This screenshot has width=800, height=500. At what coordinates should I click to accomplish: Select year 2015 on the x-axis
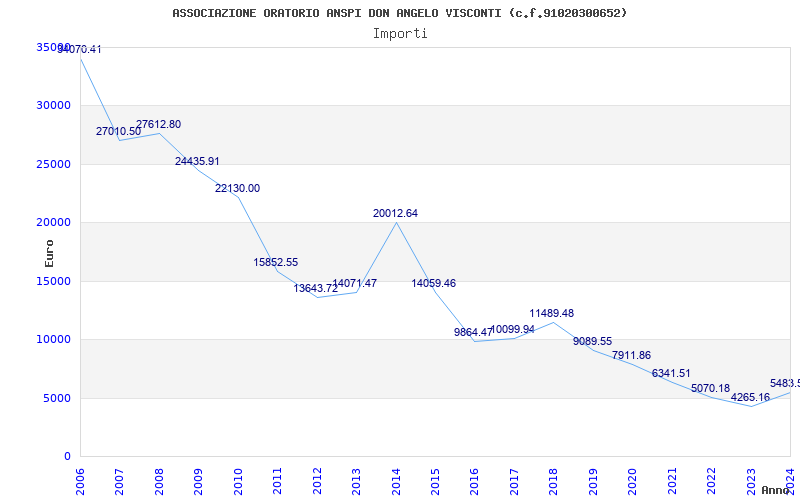coord(435,481)
